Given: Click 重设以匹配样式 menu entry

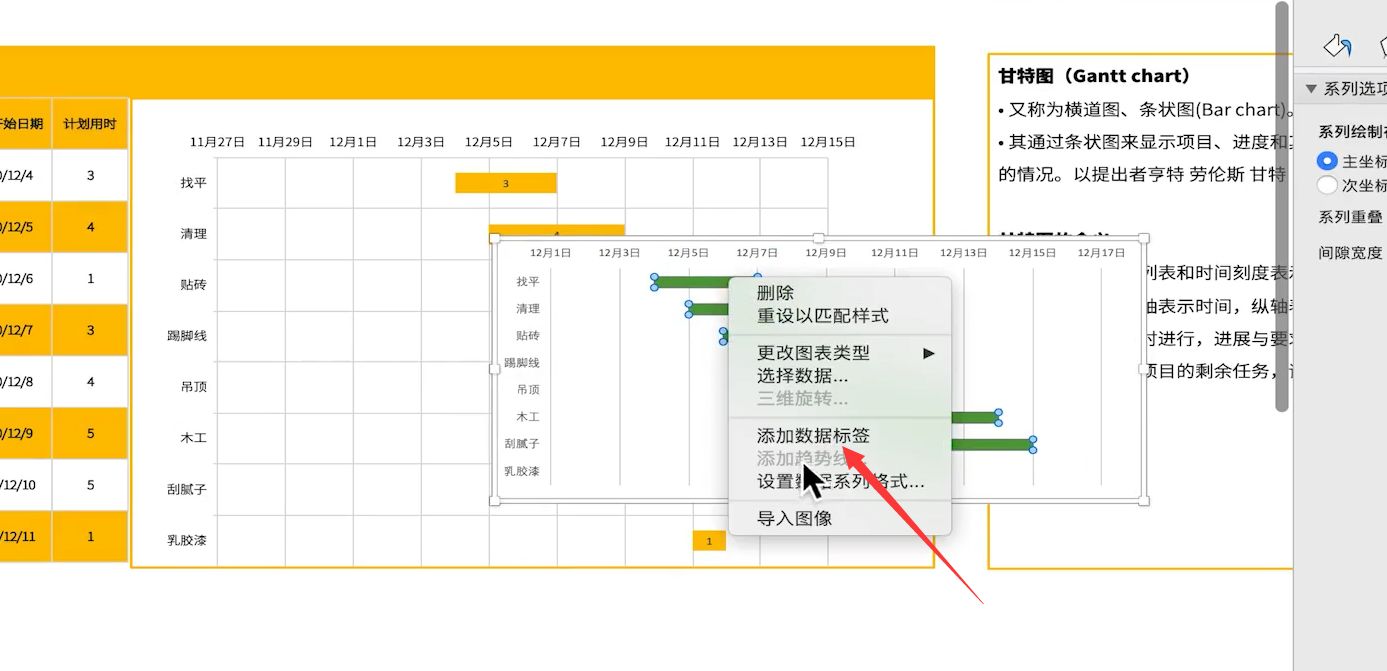Looking at the screenshot, I should click(822, 316).
